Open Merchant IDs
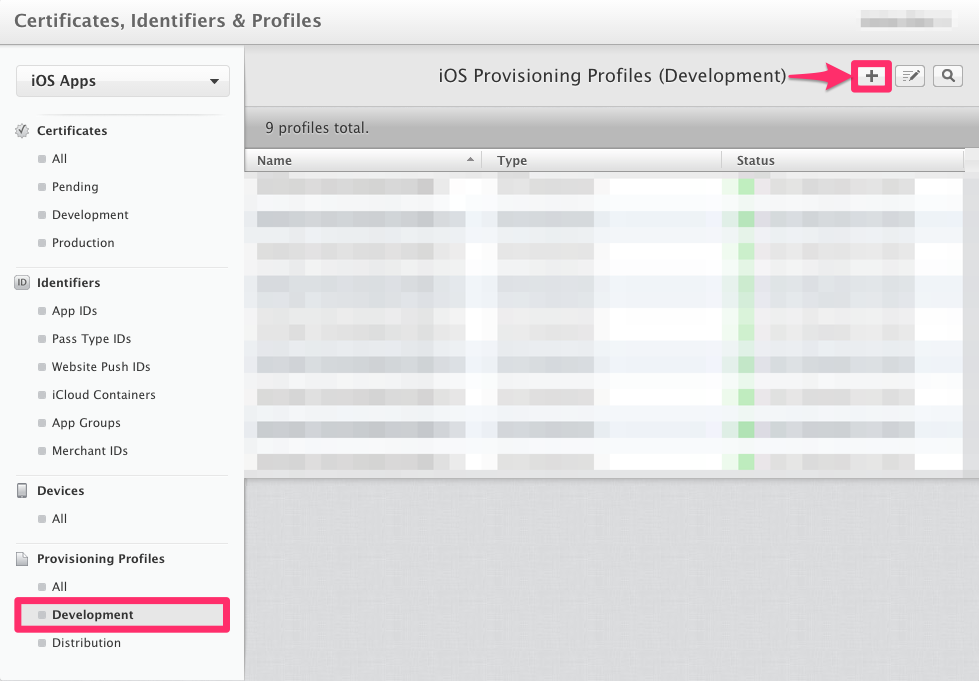The height and width of the screenshot is (681, 979). (89, 451)
